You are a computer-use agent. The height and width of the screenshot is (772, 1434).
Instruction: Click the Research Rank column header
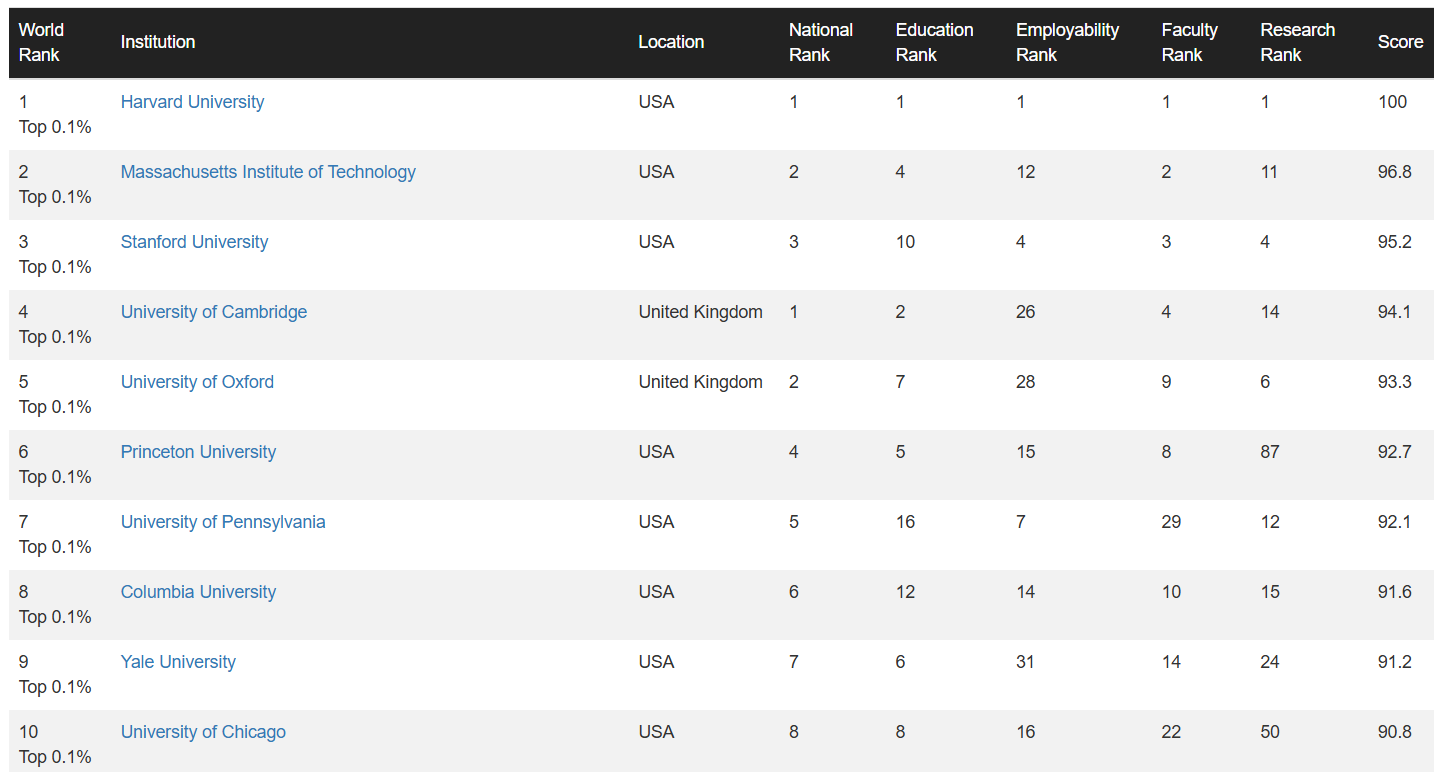(1297, 42)
